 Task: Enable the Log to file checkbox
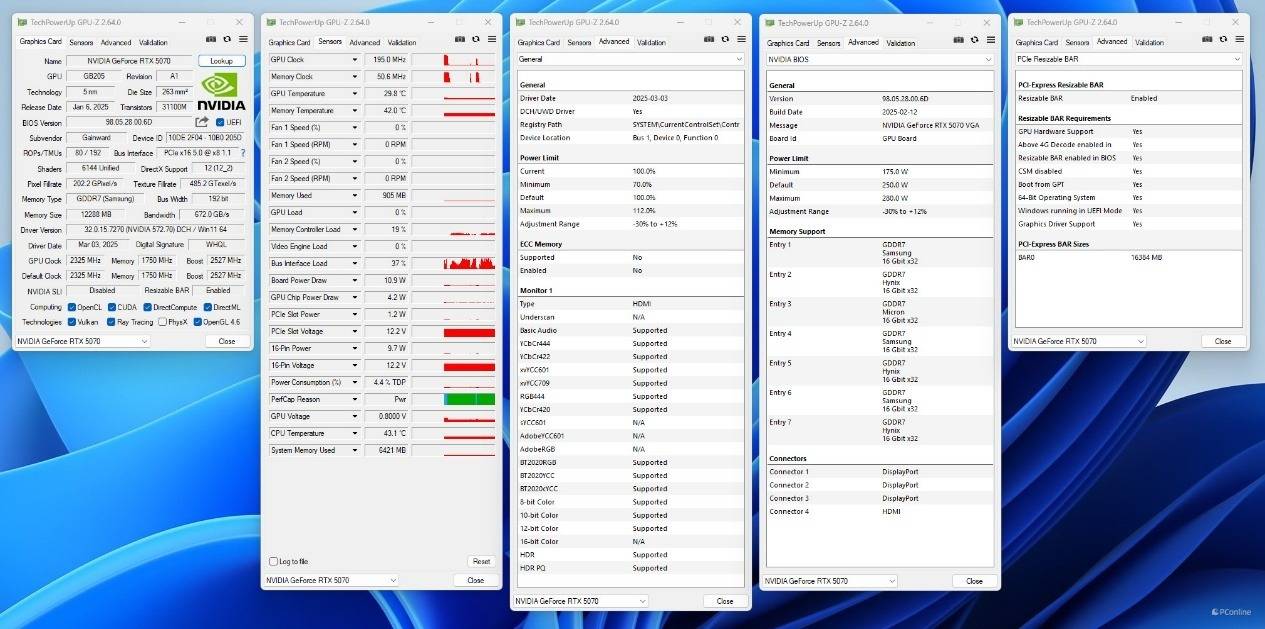pos(275,561)
